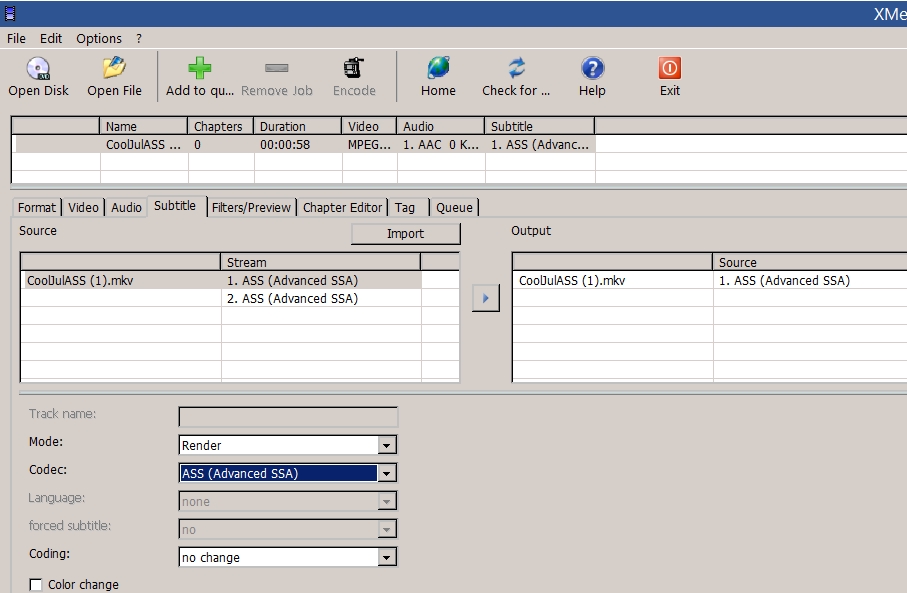Click the 1. ASS (Advanc... subtitle cell
Viewport: 907px width, 593px height.
point(540,145)
